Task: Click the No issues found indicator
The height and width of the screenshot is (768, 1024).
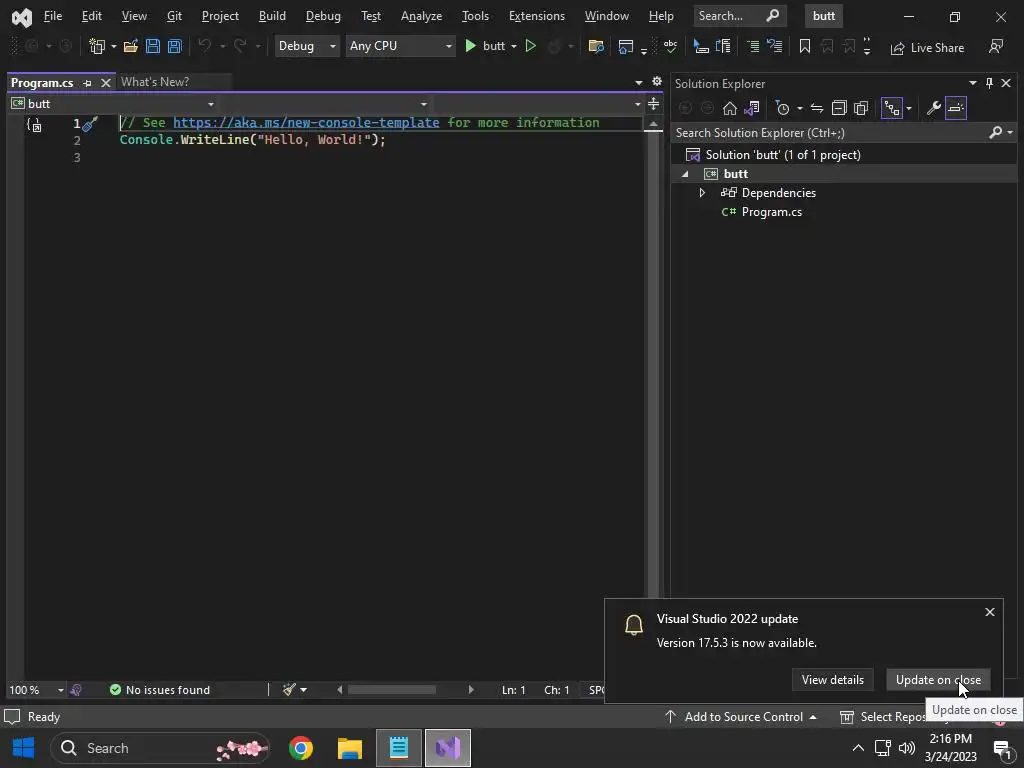Action: point(160,690)
